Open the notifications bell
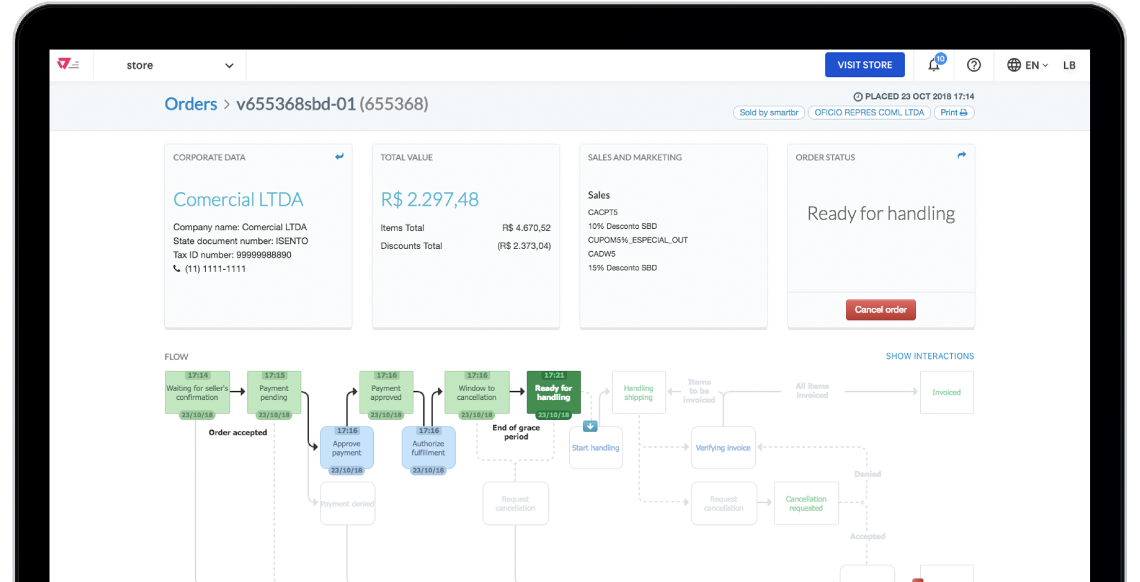This screenshot has height=582, width=1140. pyautogui.click(x=934, y=65)
